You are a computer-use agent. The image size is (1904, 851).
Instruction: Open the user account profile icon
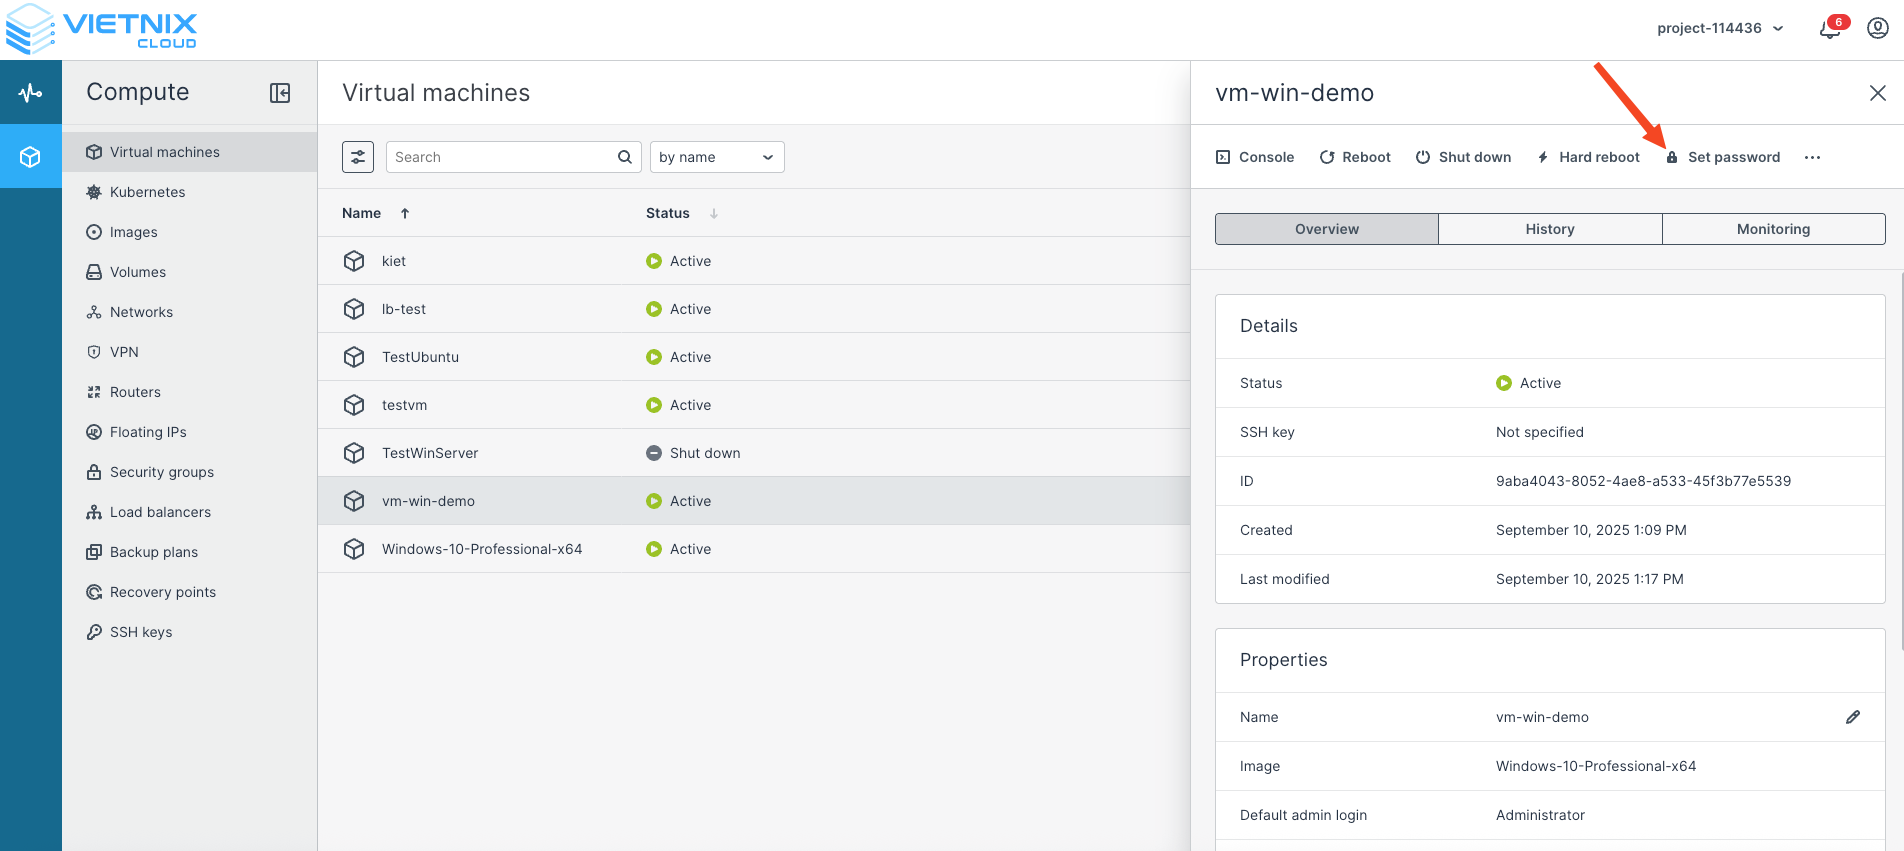click(x=1878, y=28)
